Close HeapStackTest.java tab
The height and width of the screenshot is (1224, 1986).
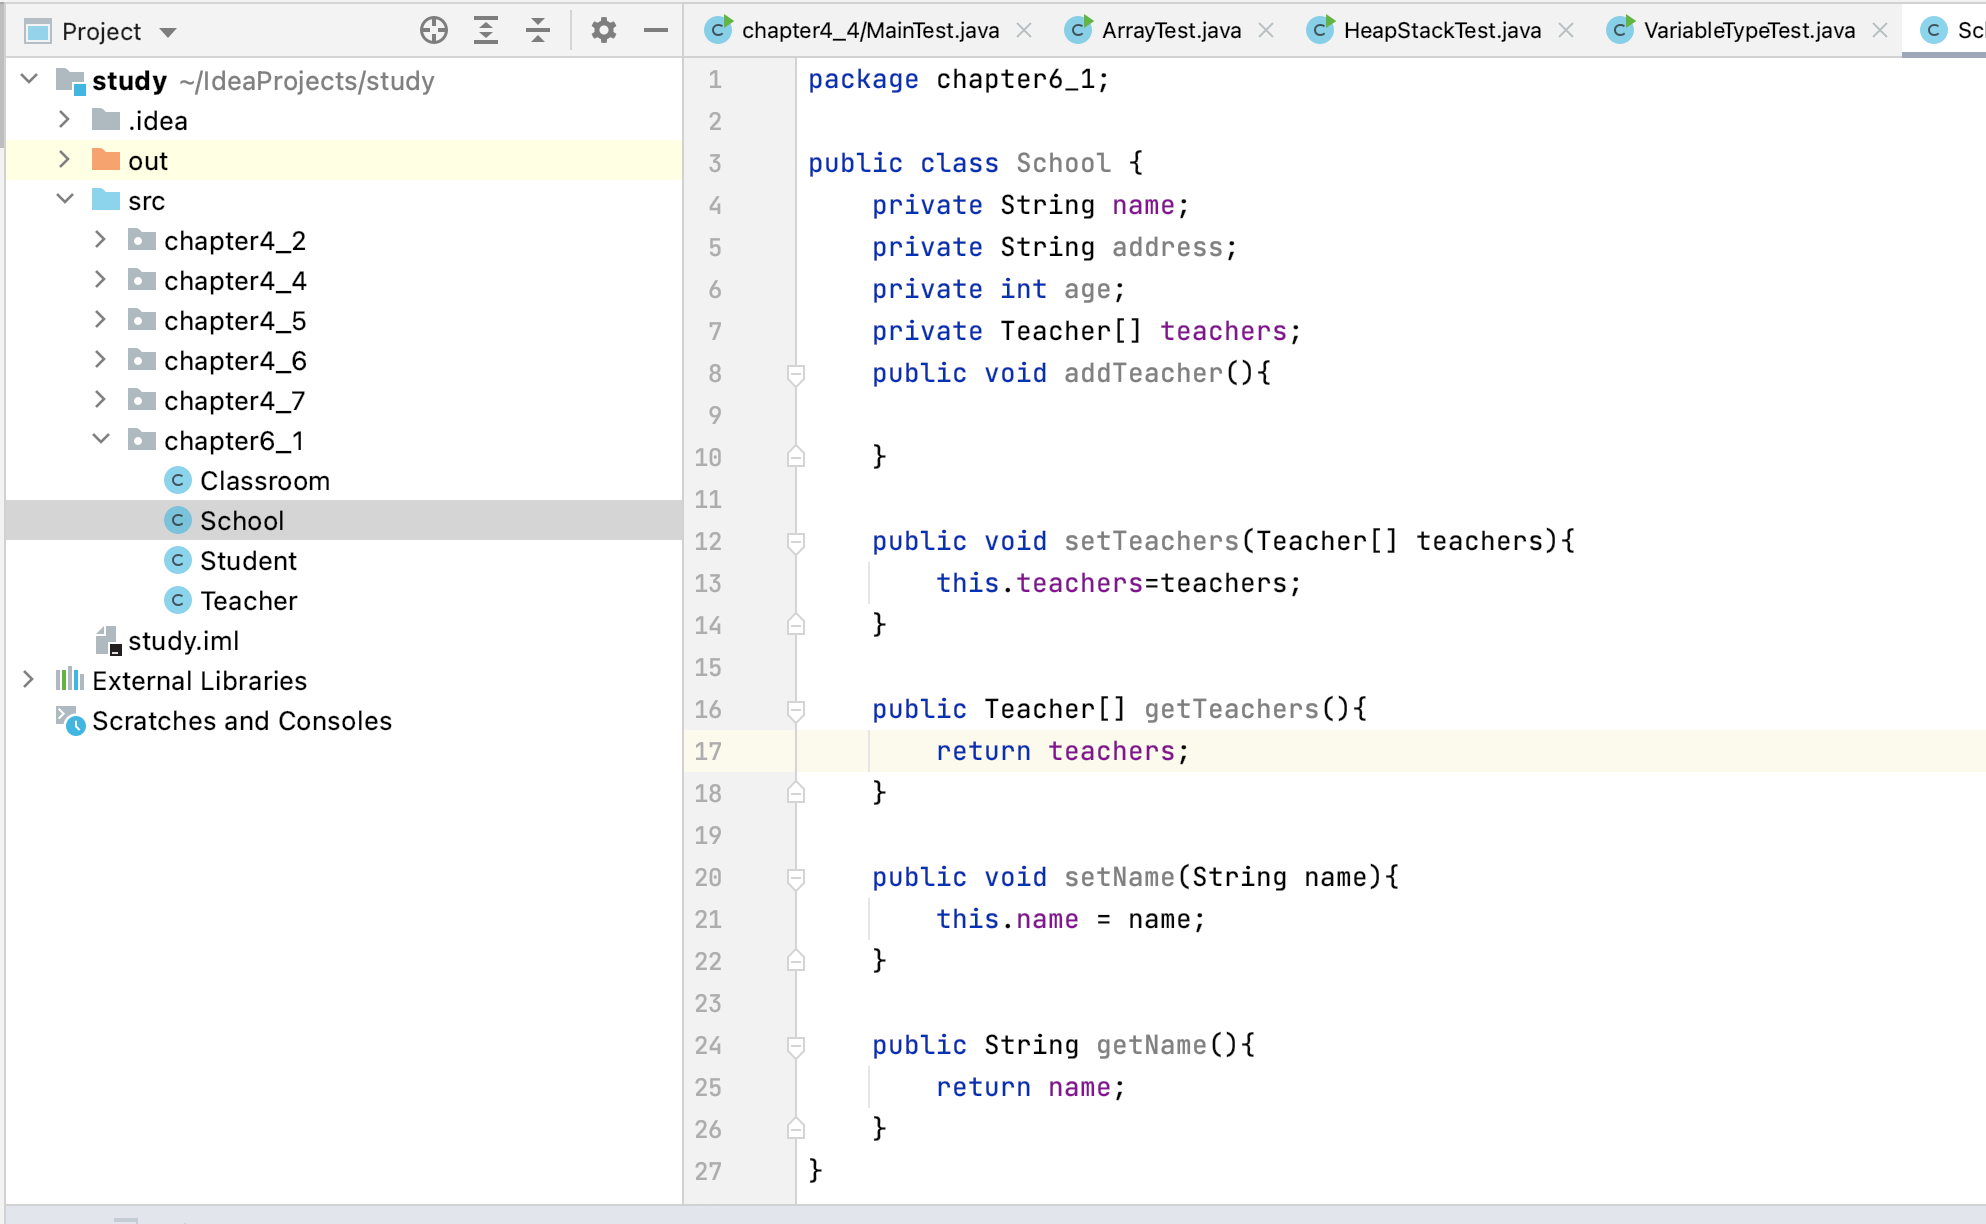(1566, 31)
